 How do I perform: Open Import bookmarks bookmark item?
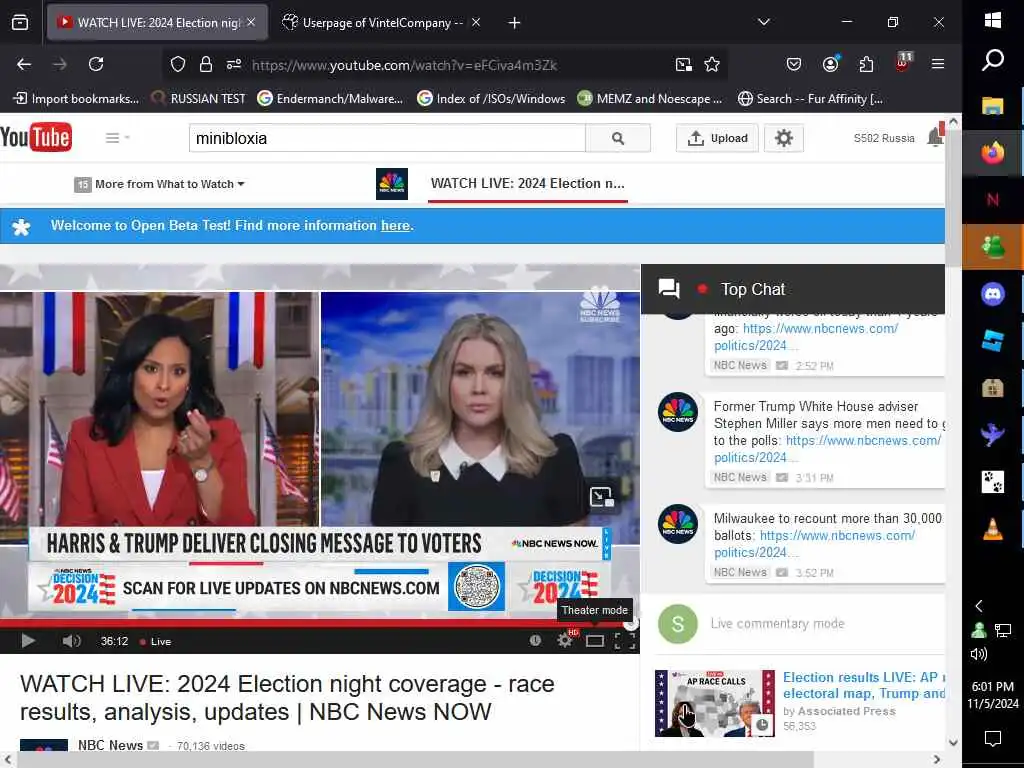76,99
